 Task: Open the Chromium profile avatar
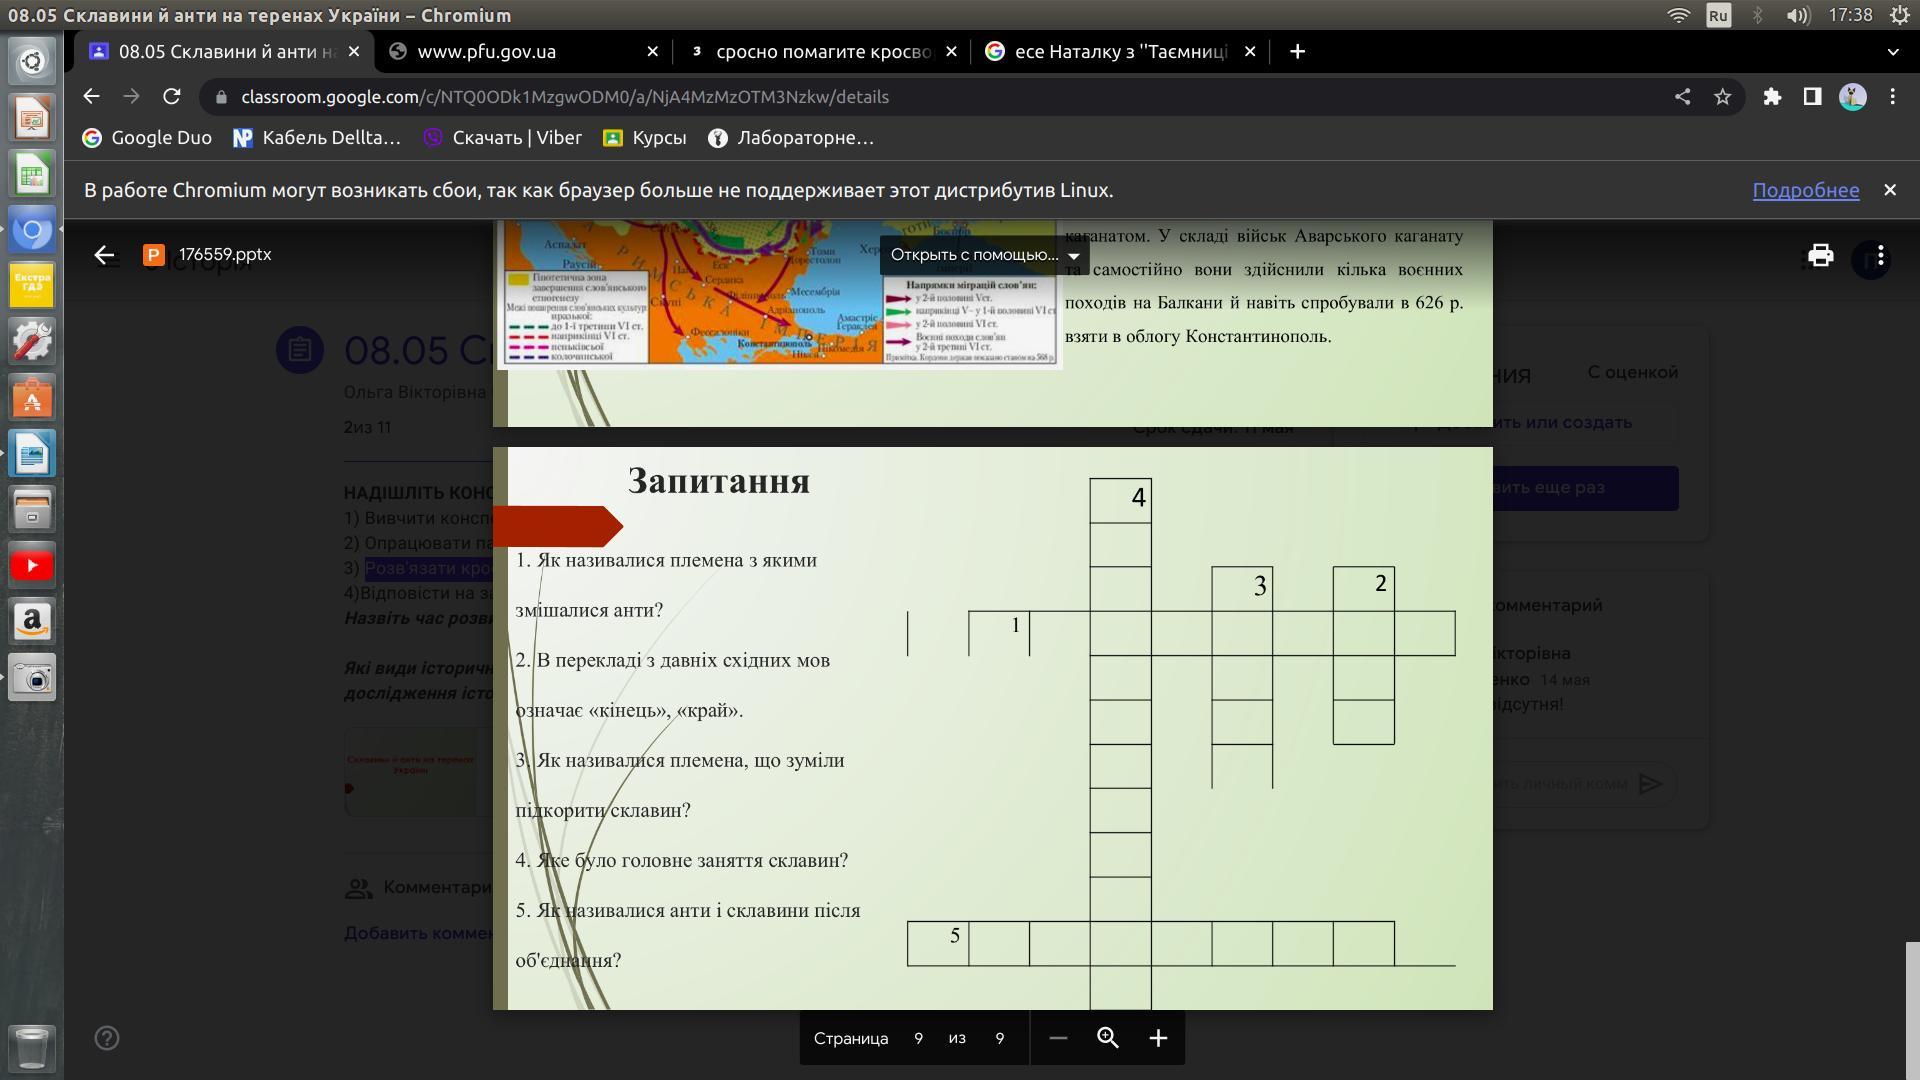click(1853, 97)
